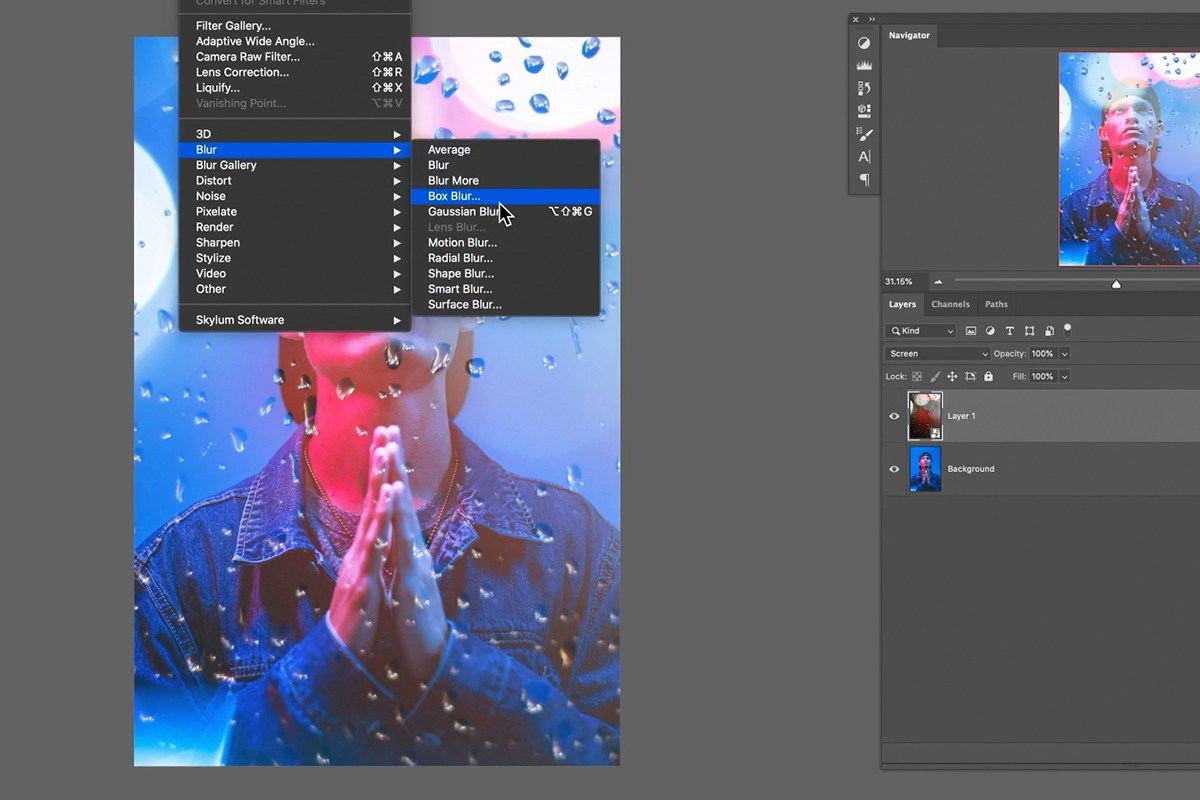Screen dimensions: 1200x800
Task: Close the collapsed icon panel group
Action: coord(856,19)
